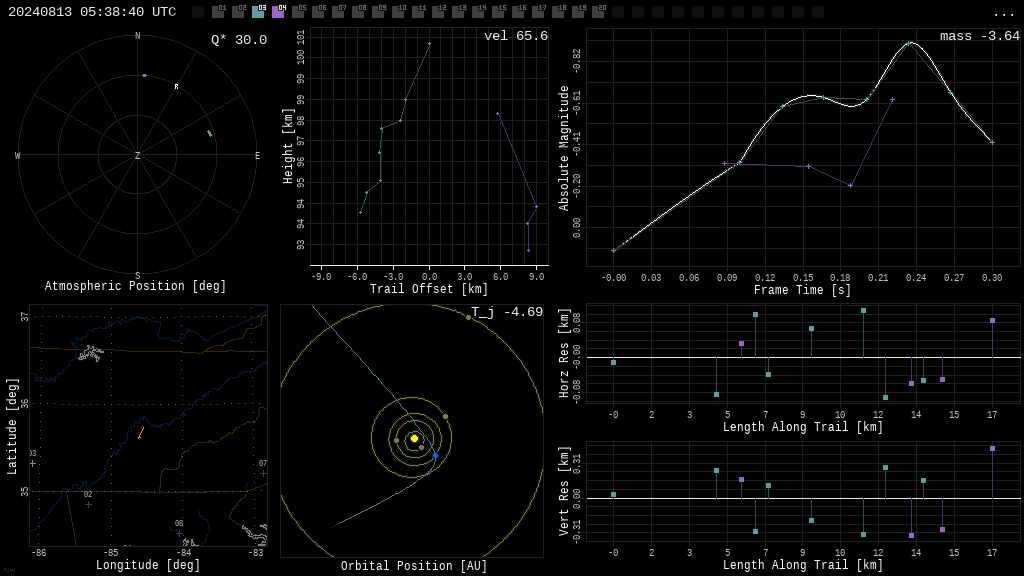
Task: Click the R radiant marker on polar plot
Action: [x=176, y=86]
